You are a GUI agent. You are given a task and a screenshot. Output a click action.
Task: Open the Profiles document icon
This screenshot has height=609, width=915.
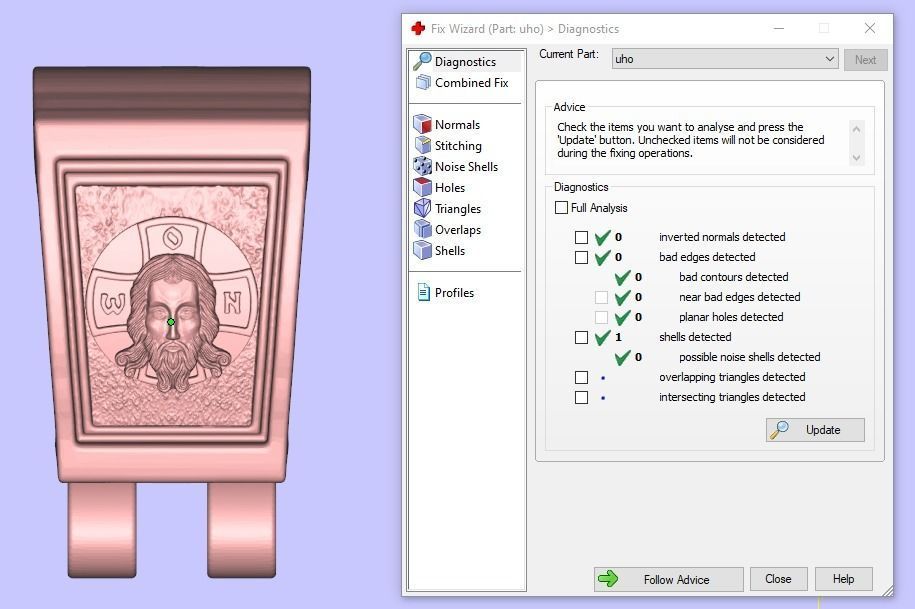pyautogui.click(x=424, y=292)
